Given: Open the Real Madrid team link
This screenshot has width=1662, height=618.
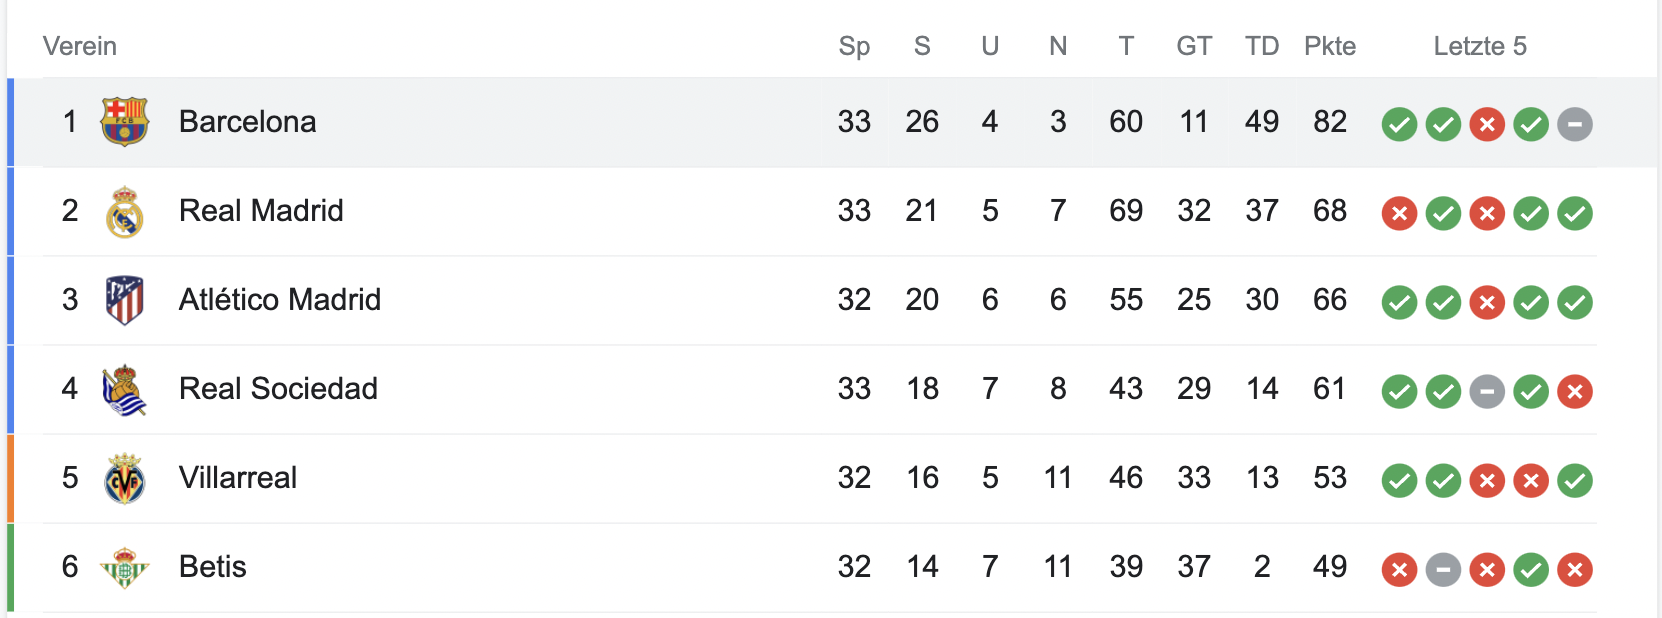Looking at the screenshot, I should point(261,211).
